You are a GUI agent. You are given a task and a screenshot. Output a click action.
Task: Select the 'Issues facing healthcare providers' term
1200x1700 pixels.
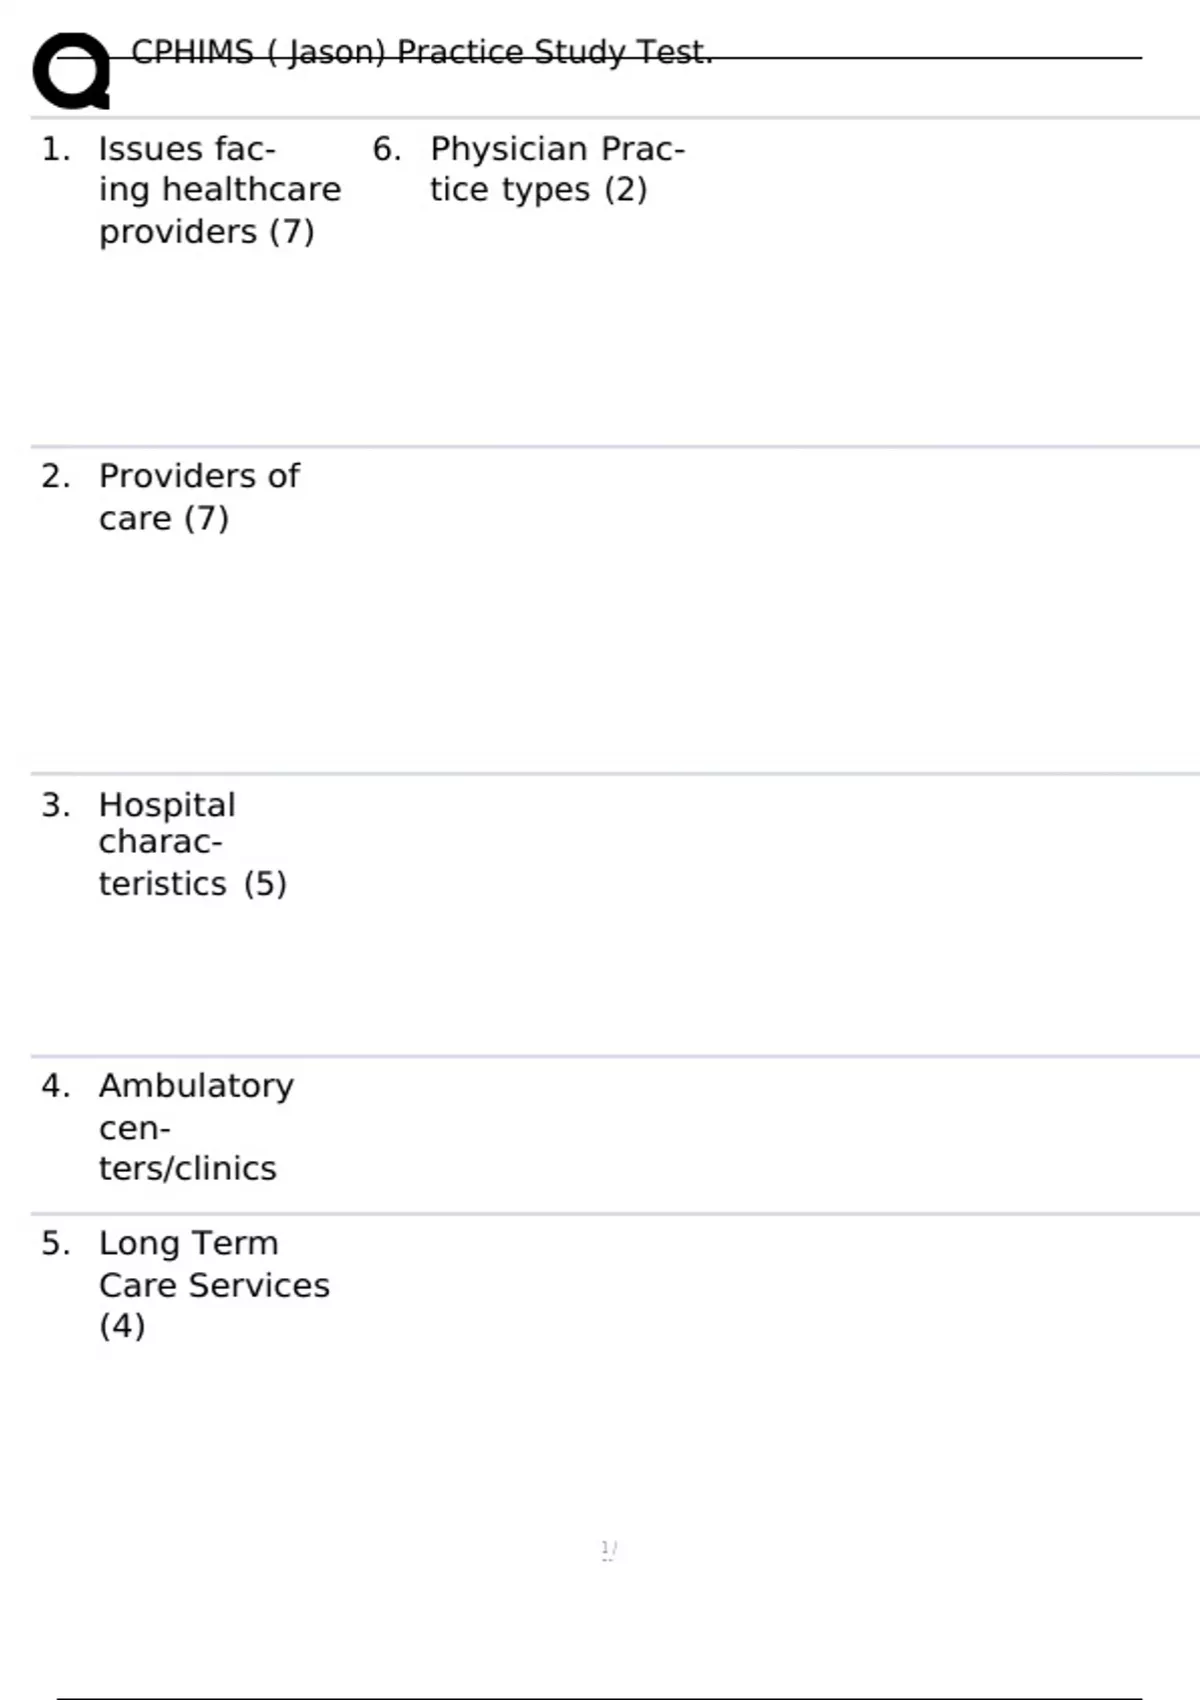[x=219, y=189]
